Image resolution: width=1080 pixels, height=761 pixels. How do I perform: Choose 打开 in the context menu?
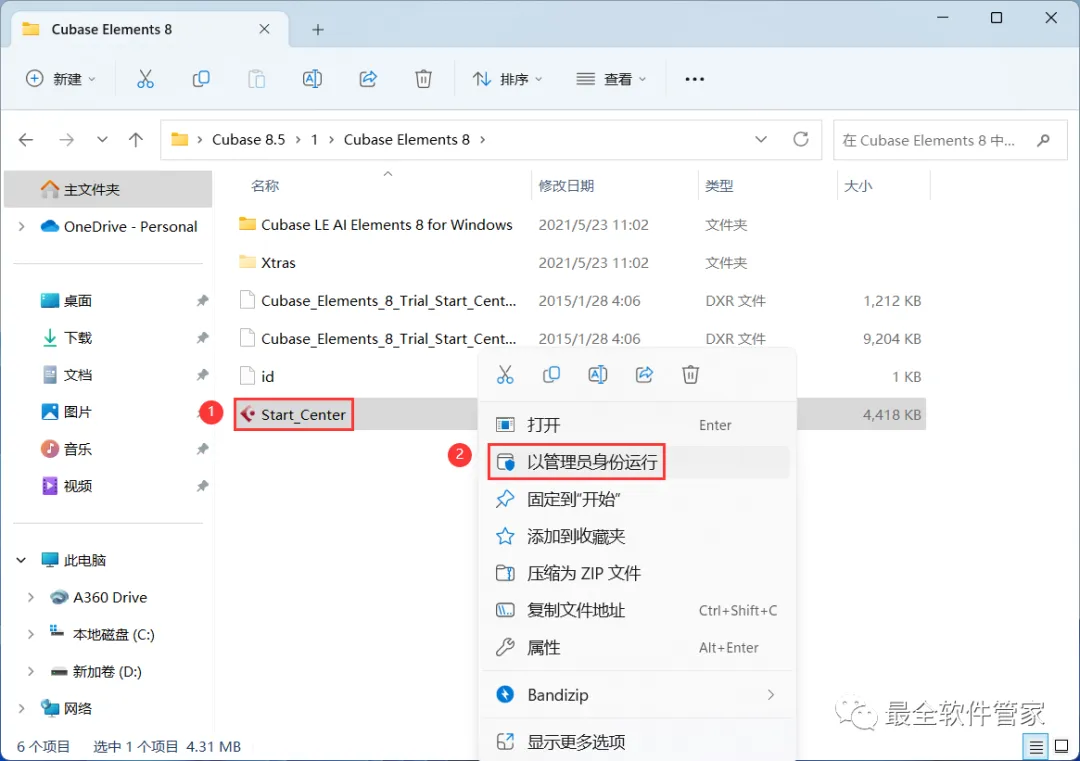pyautogui.click(x=638, y=425)
